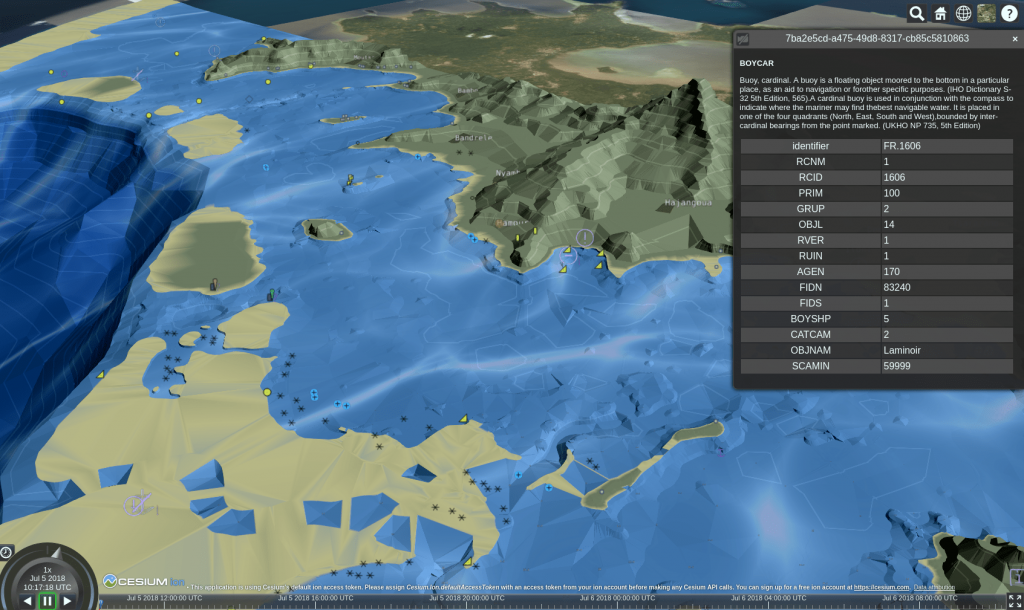Click the real-time clock icon
Screen dimensions: 1024x610
click(x=6, y=552)
